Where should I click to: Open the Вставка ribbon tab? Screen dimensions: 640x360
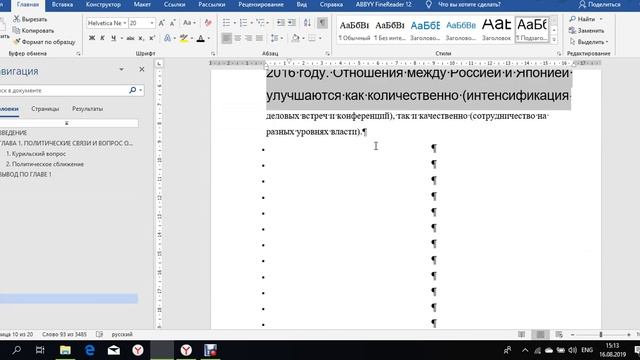pos(62,4)
